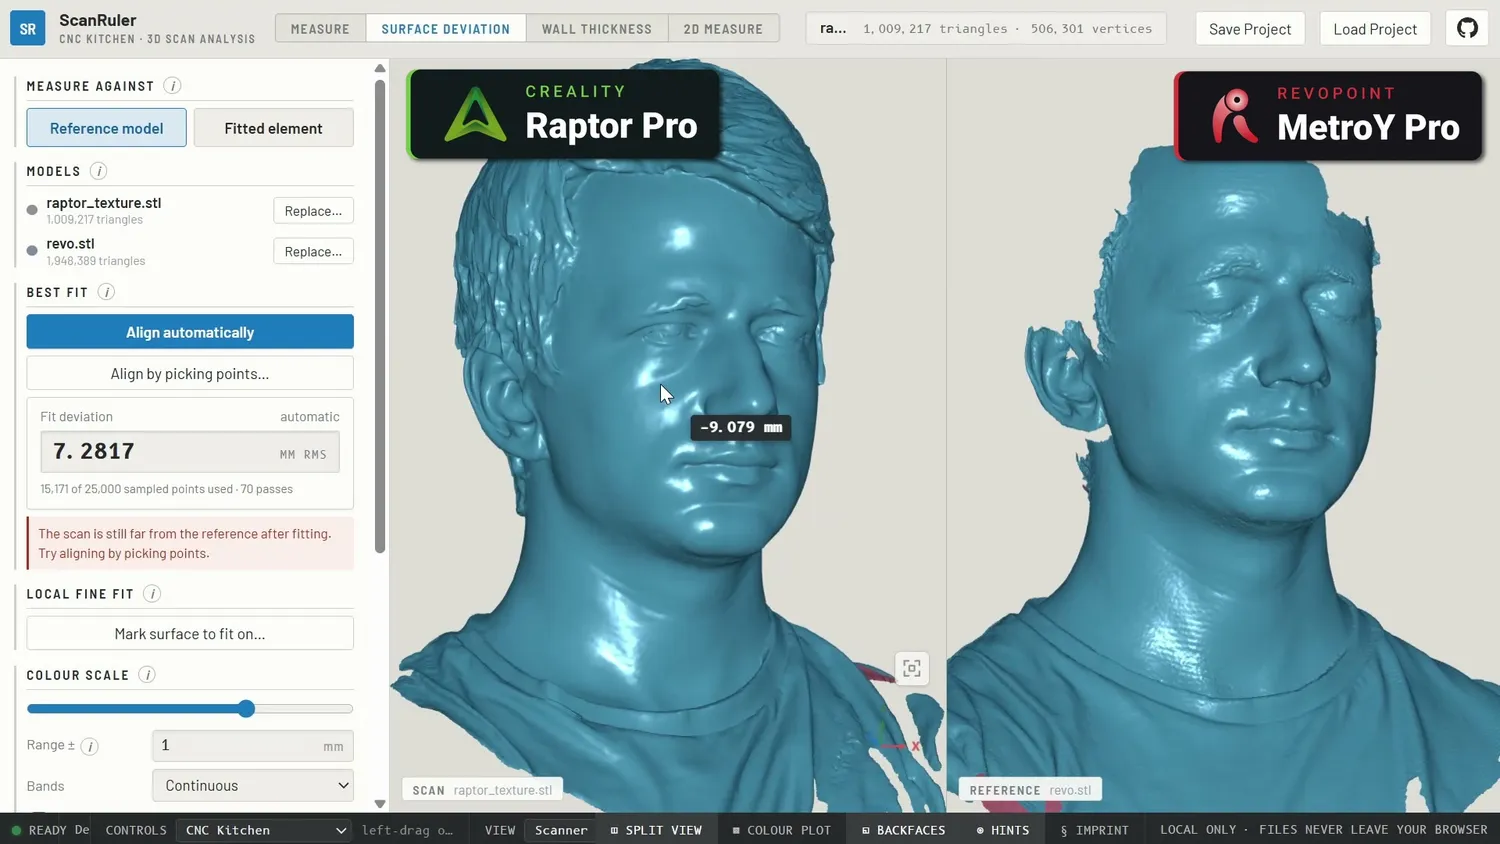Switch to the Surface Deviation tab
Viewport: 1500px width, 844px height.
pos(446,29)
